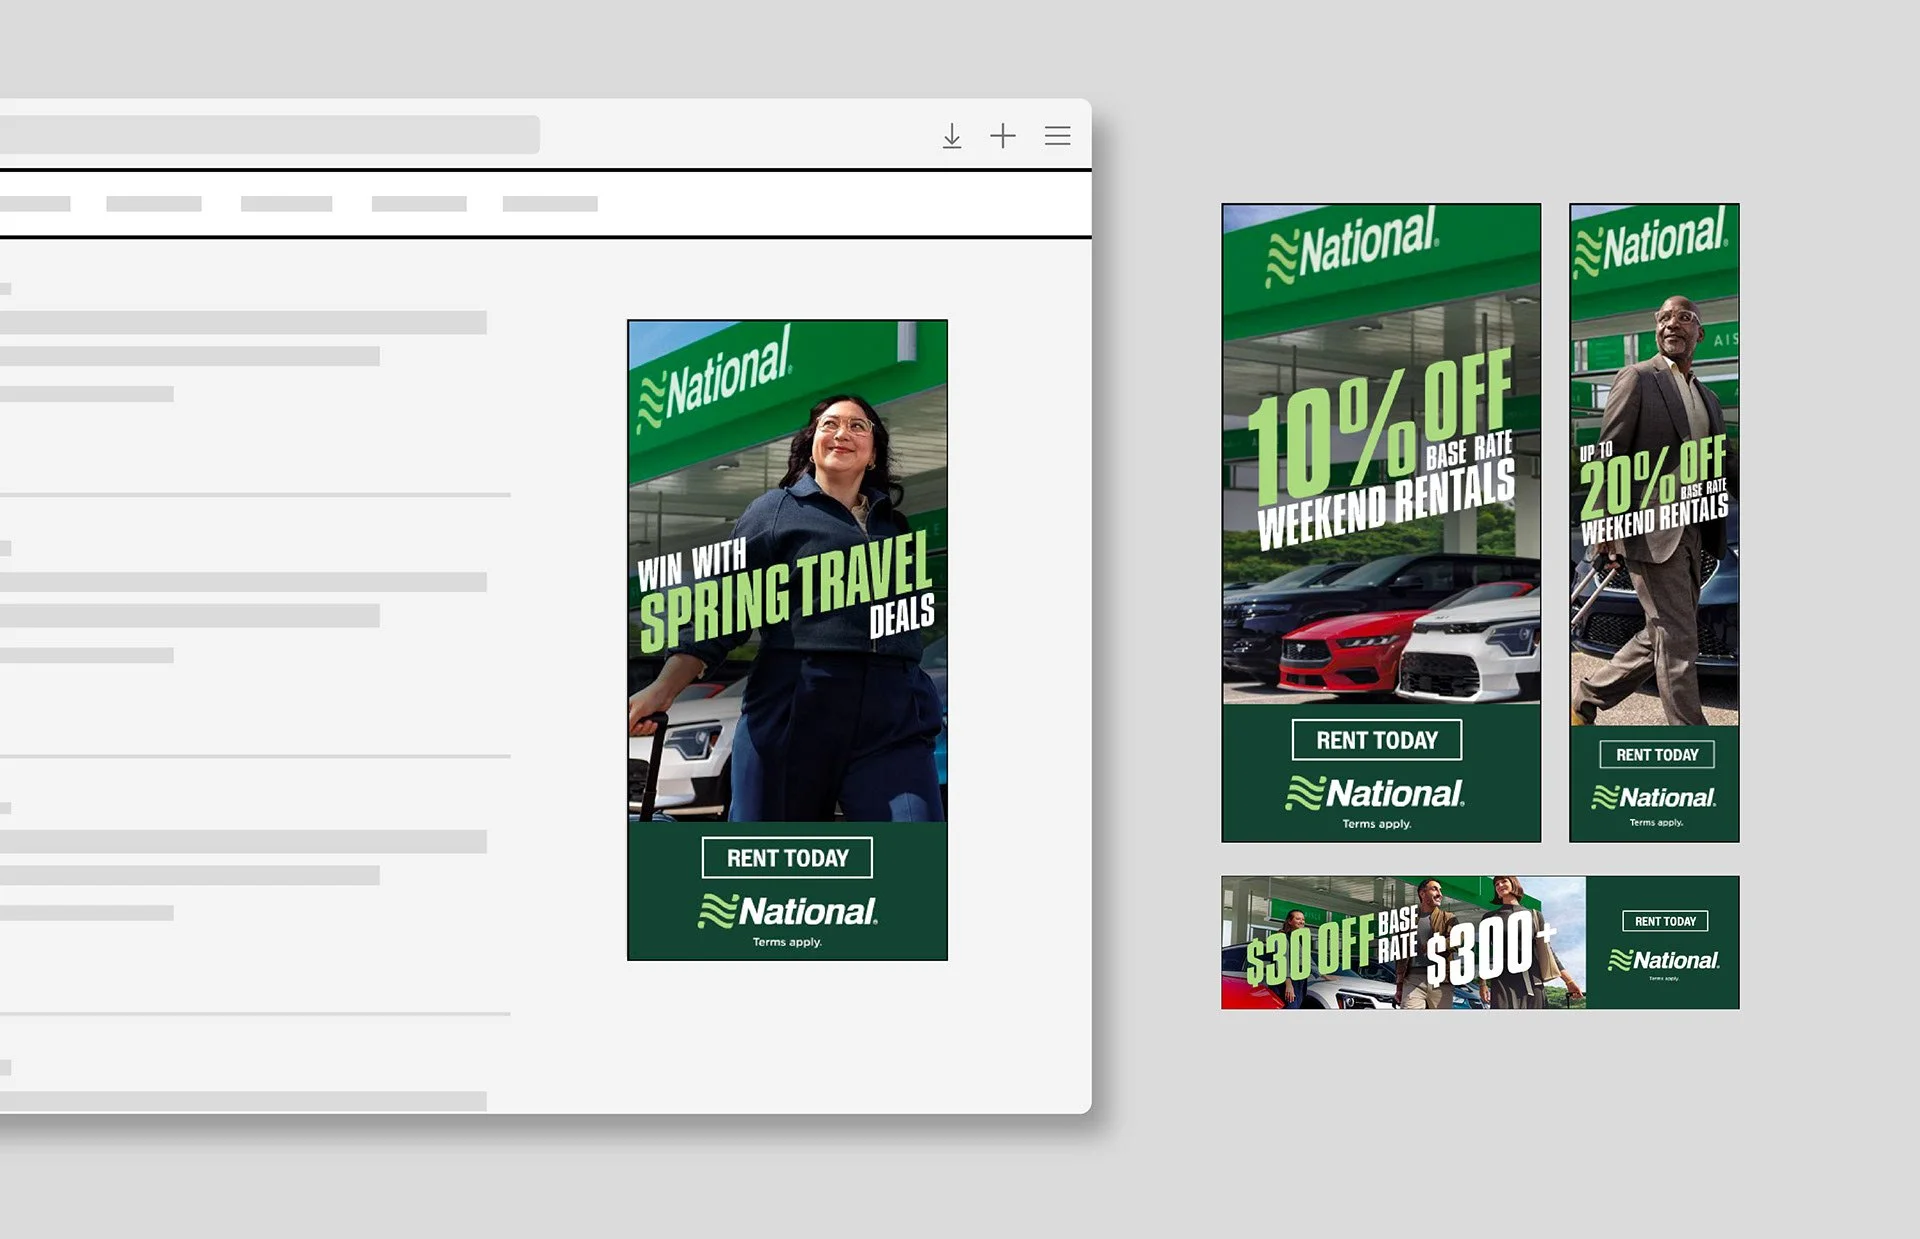Open the hamburger menu icon
The width and height of the screenshot is (1920, 1239).
pos(1057,136)
